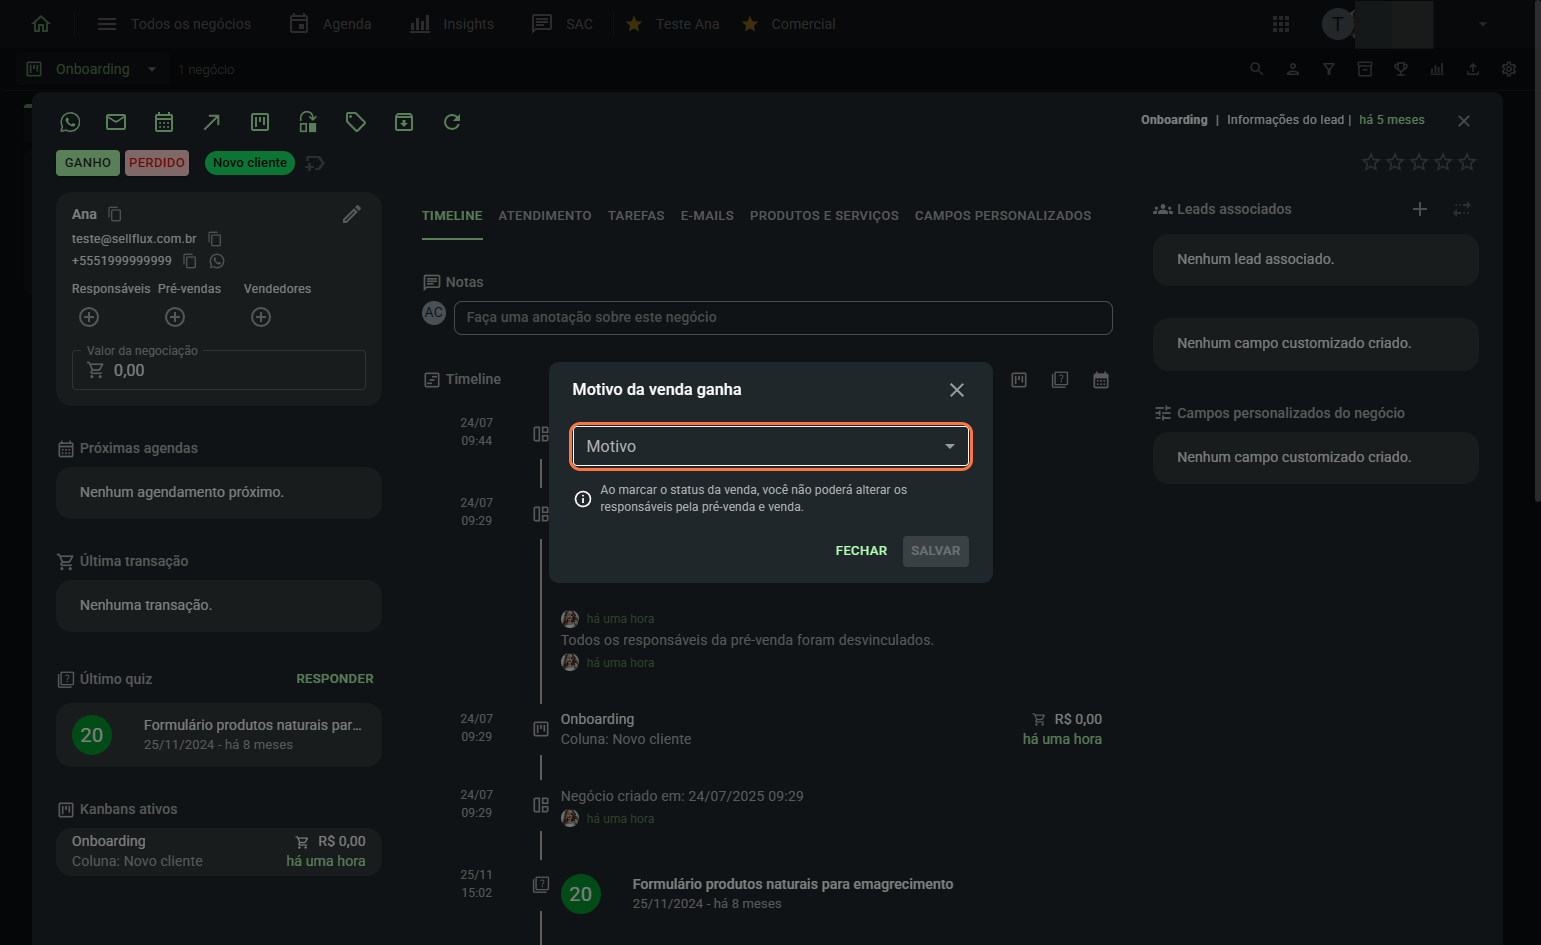The height and width of the screenshot is (945, 1541).
Task: Edit contact Ana with the pencil icon
Action: 352,214
